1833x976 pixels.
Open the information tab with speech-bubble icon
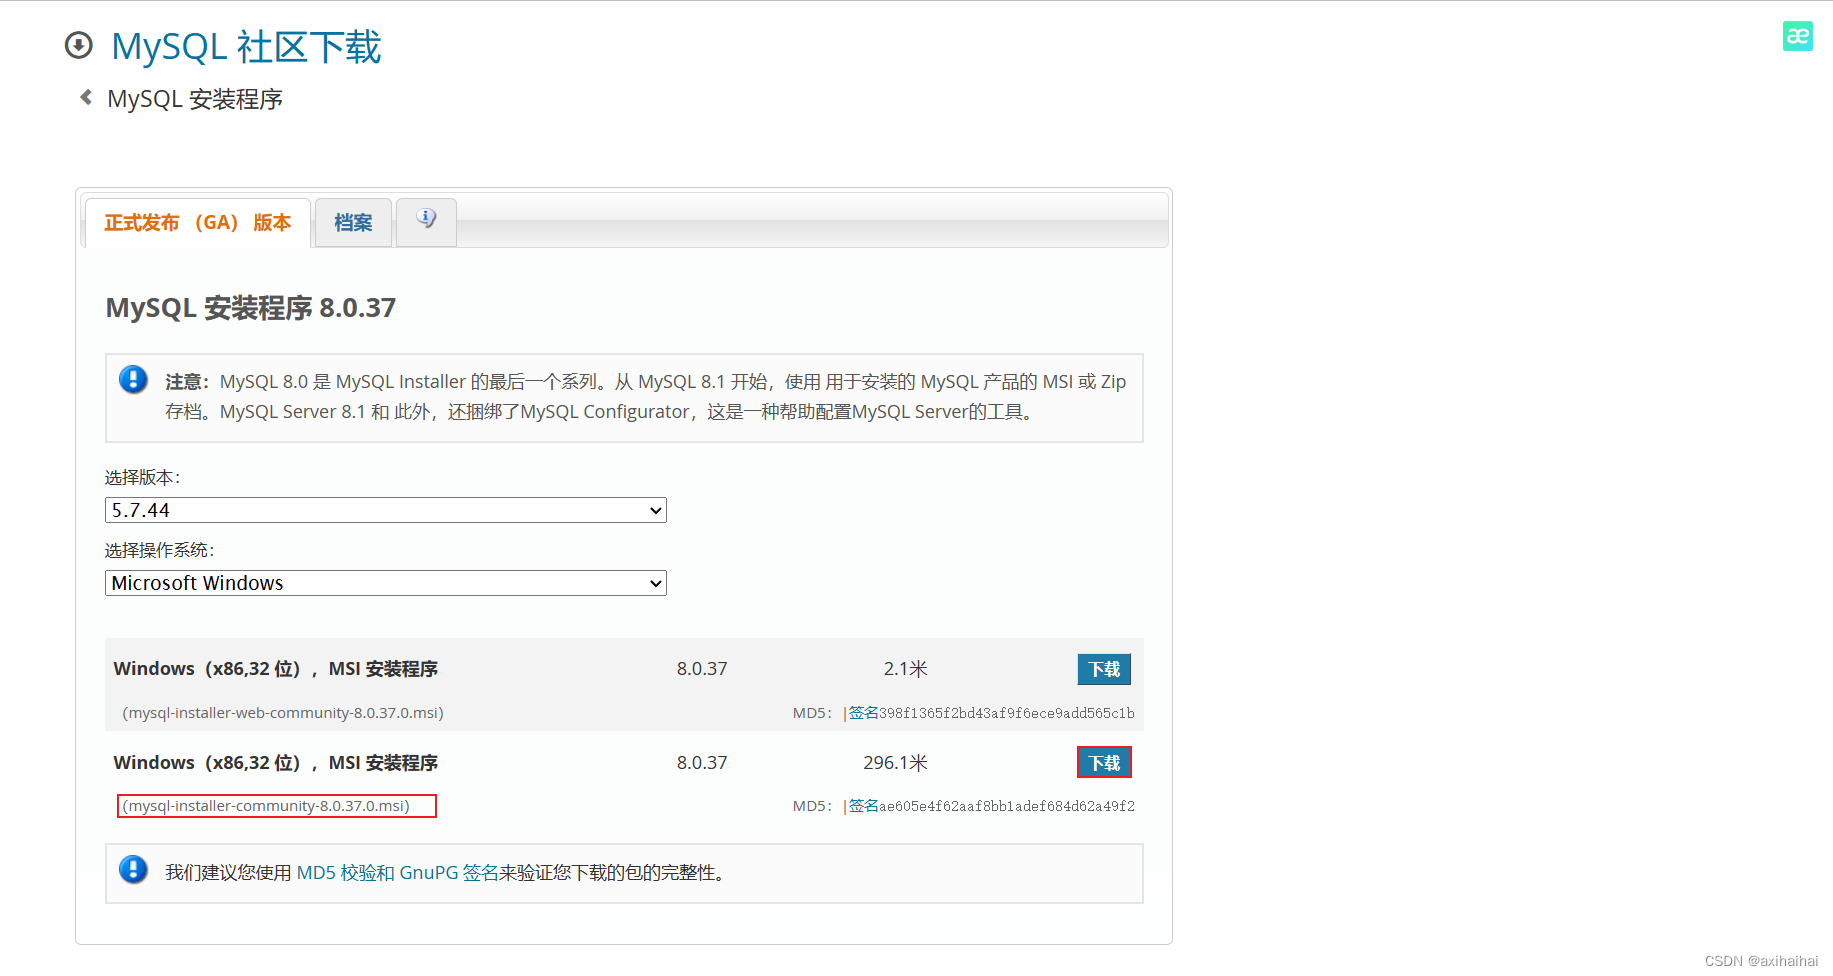click(426, 221)
